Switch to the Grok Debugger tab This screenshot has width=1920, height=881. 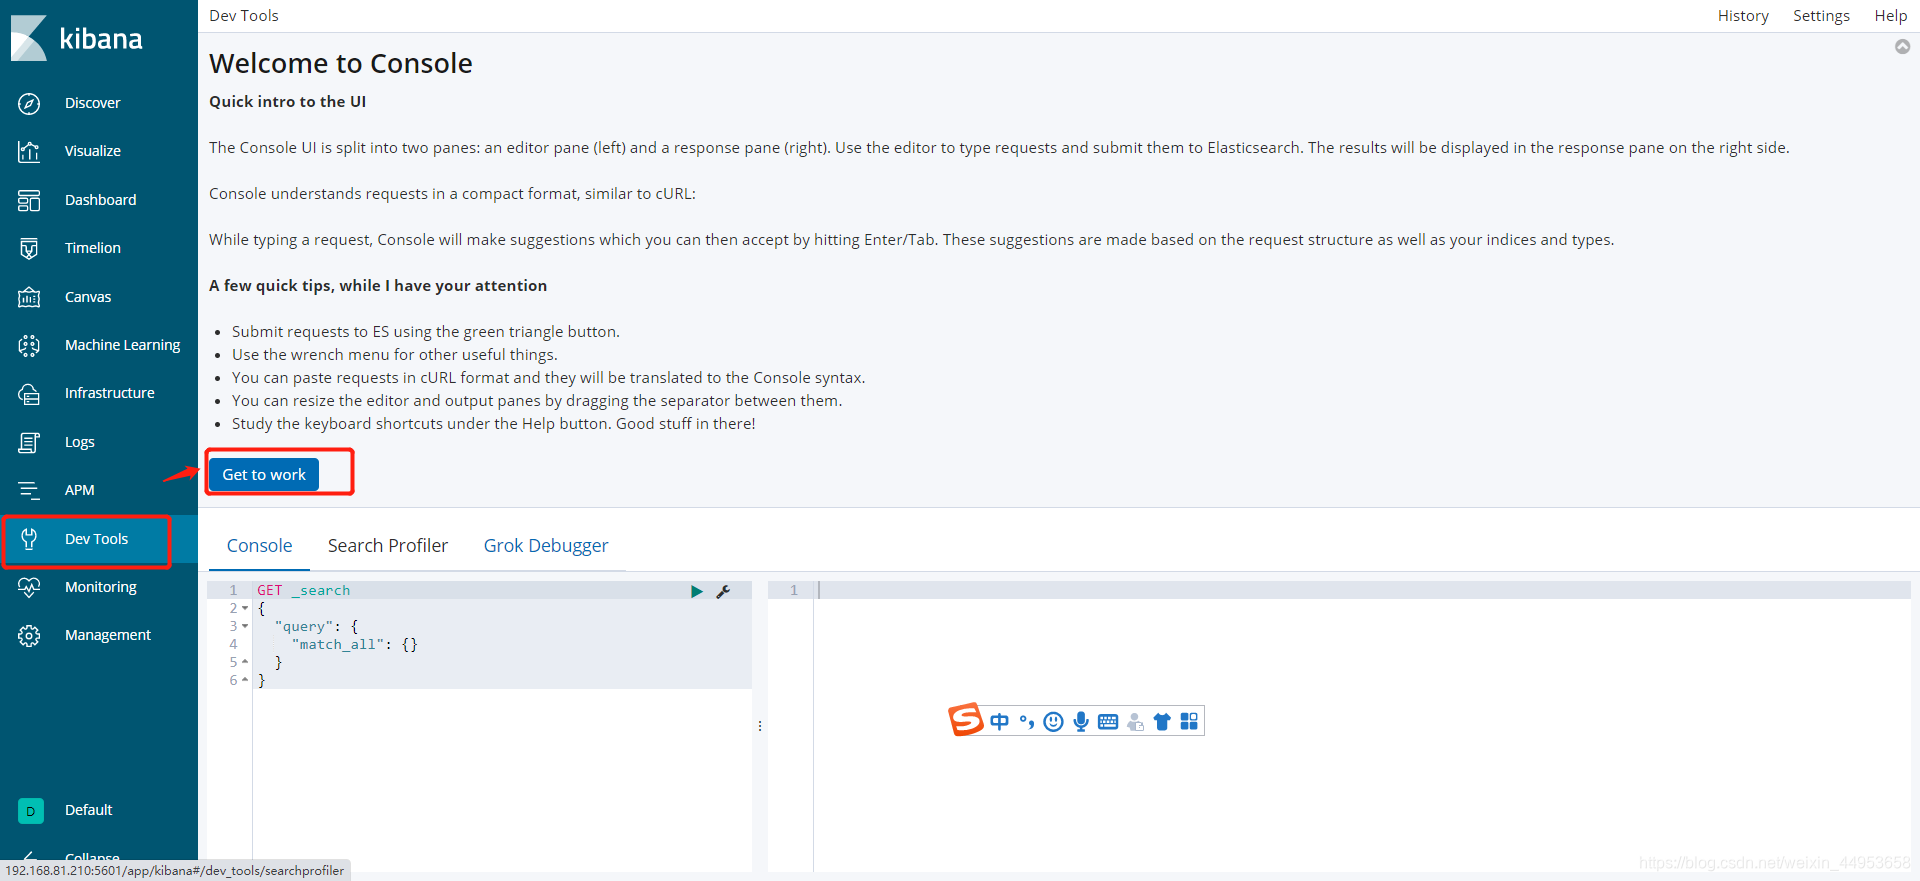coord(546,546)
